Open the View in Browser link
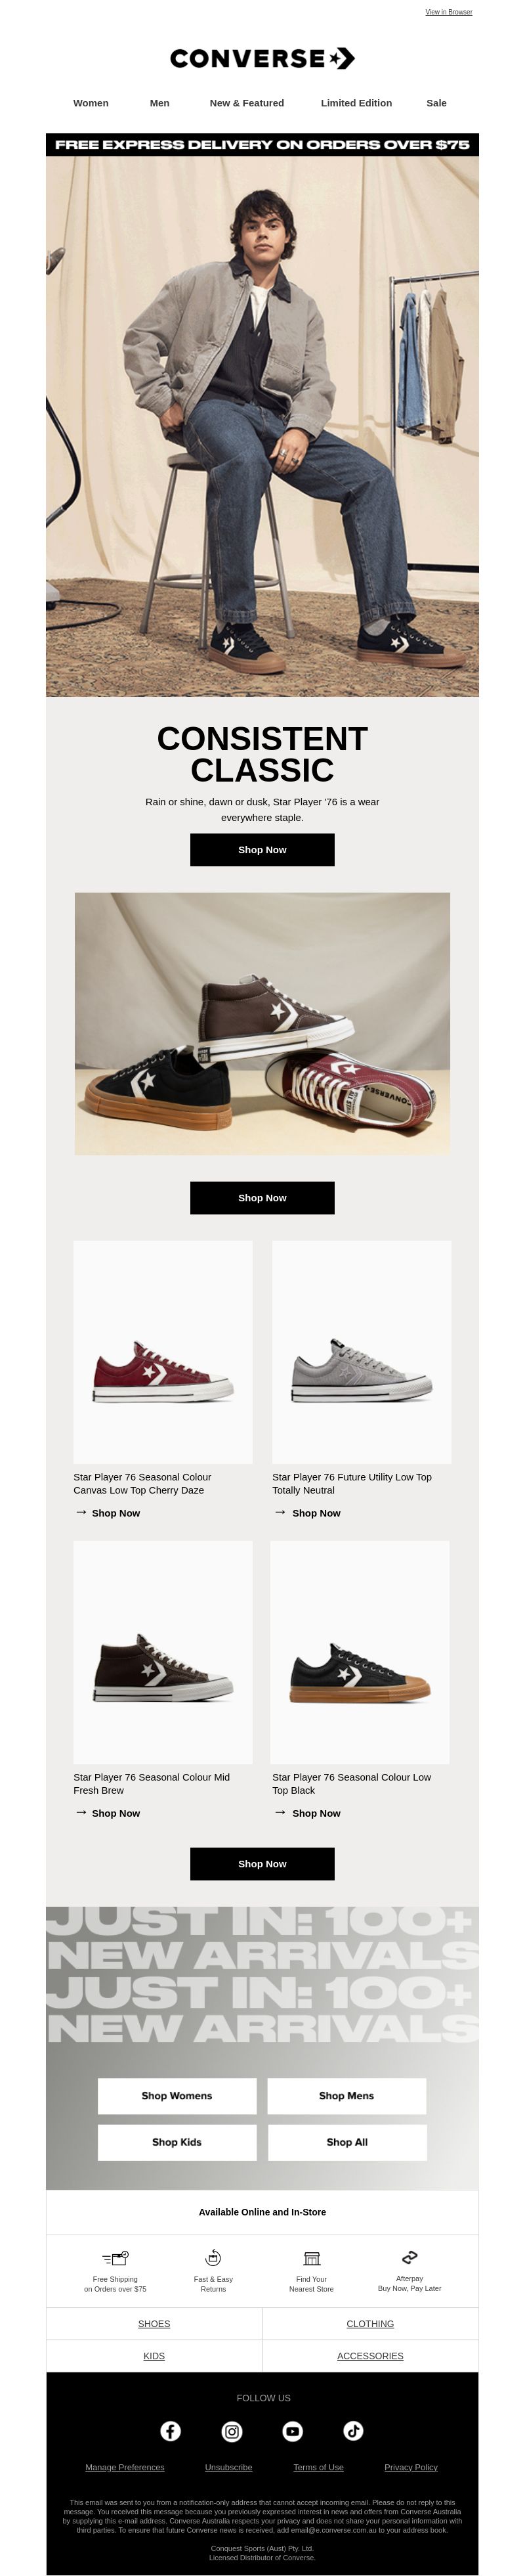Screen dimensions: 525x2576 tap(449, 12)
